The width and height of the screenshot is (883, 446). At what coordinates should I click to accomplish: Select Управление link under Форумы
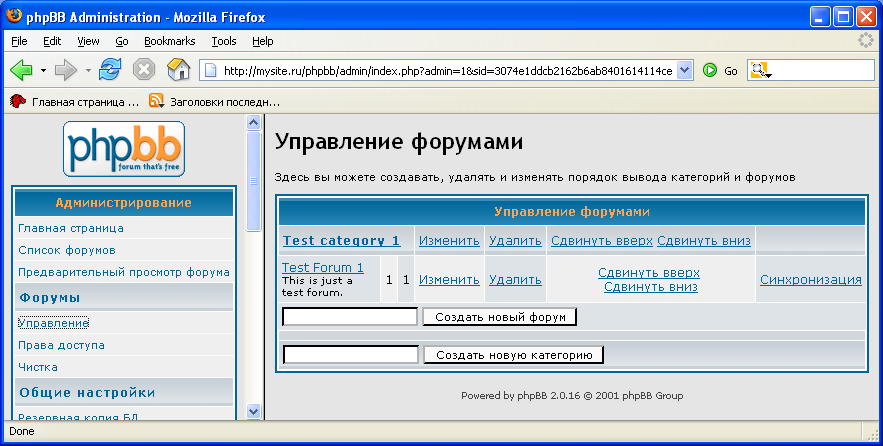click(x=53, y=323)
